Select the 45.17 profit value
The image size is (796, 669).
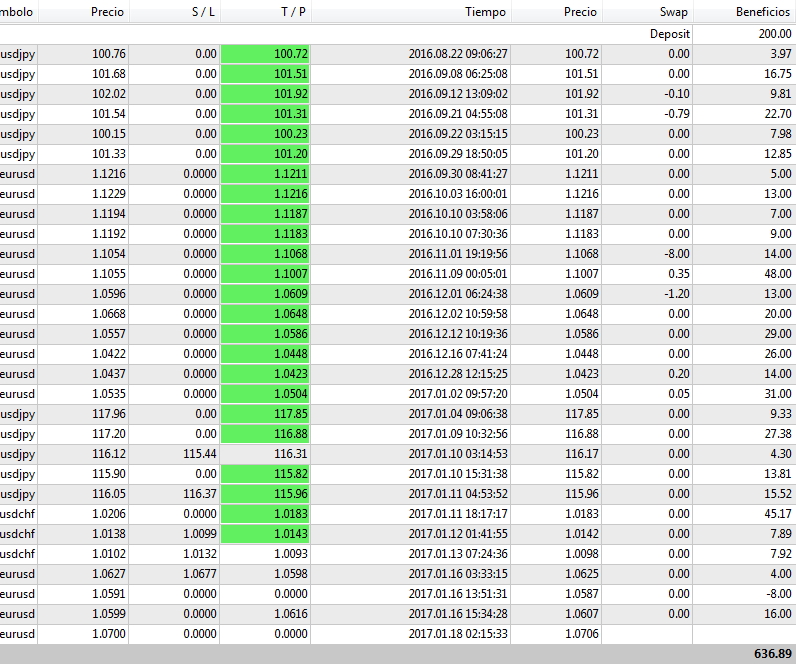[x=774, y=514]
